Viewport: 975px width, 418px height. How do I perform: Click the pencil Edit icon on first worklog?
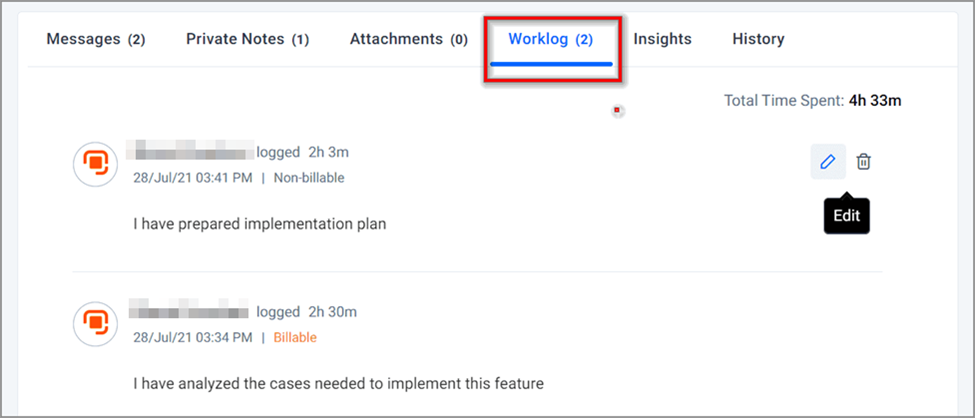tap(828, 162)
